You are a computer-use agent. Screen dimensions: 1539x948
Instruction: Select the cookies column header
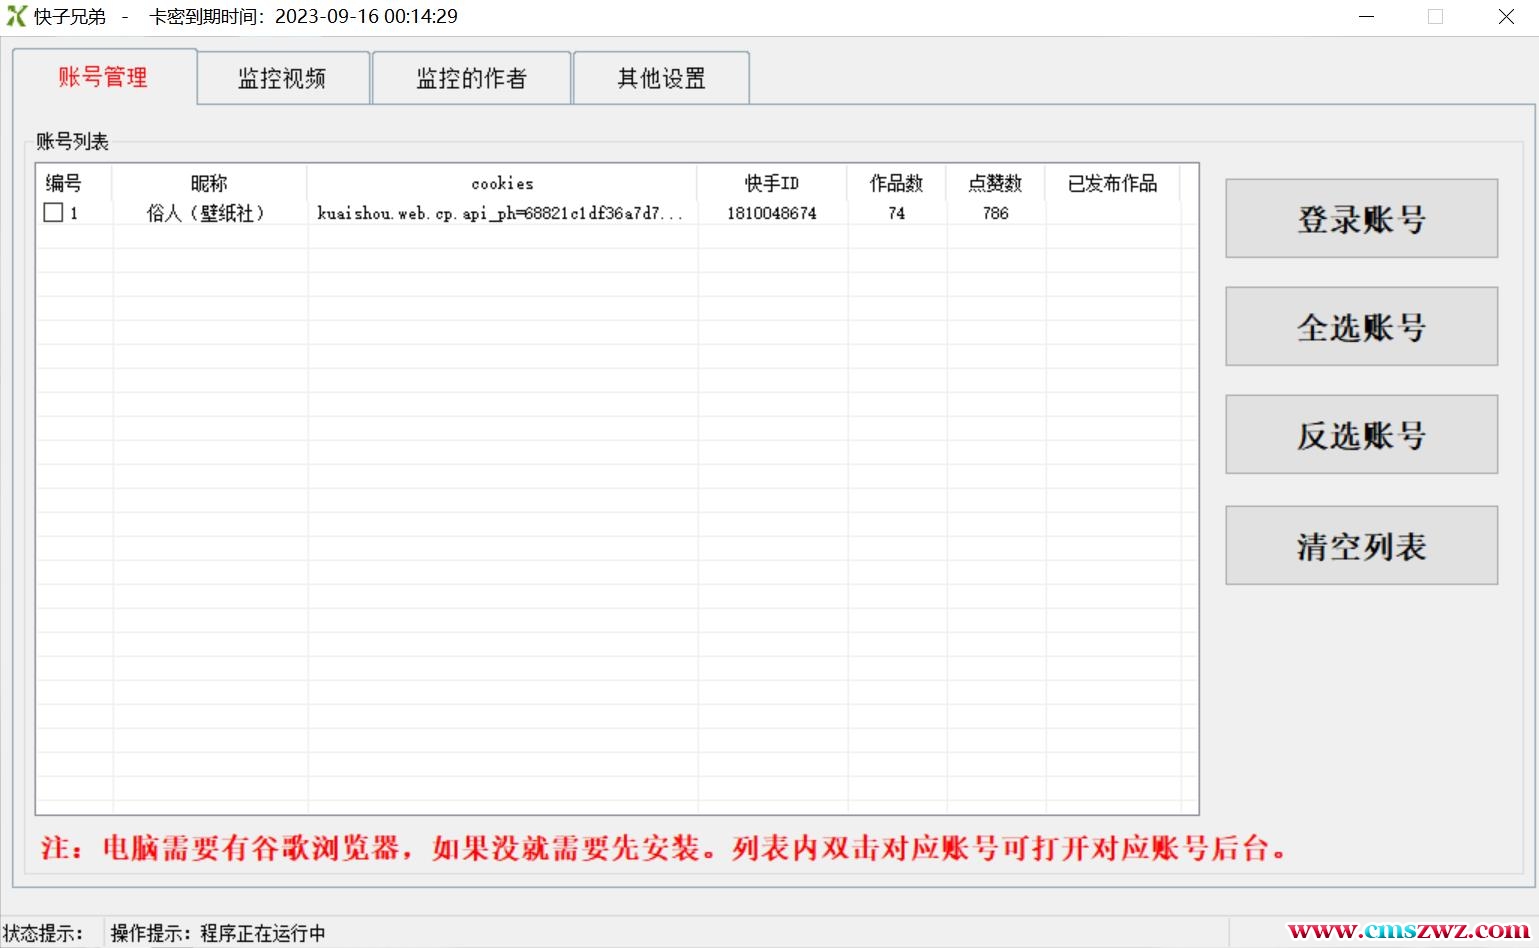tap(502, 183)
